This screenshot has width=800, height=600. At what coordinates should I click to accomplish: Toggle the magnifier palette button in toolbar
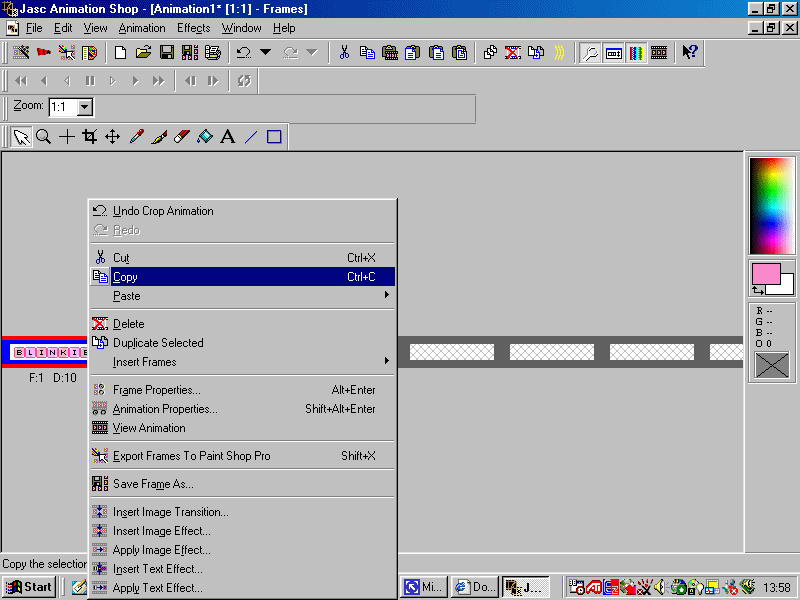pos(590,53)
